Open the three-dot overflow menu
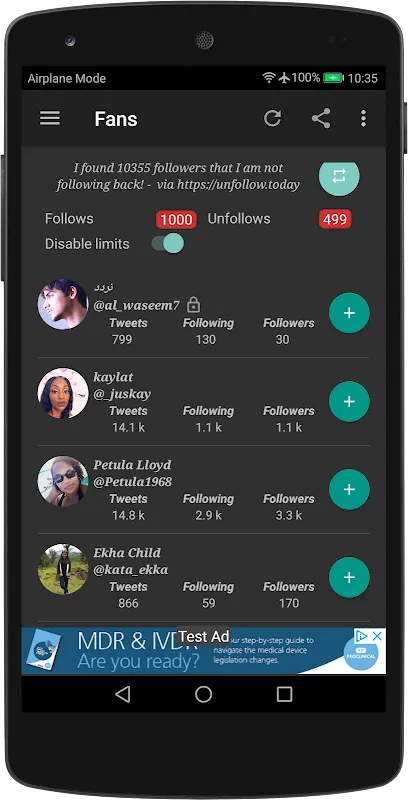This screenshot has height=800, width=408. [x=363, y=118]
